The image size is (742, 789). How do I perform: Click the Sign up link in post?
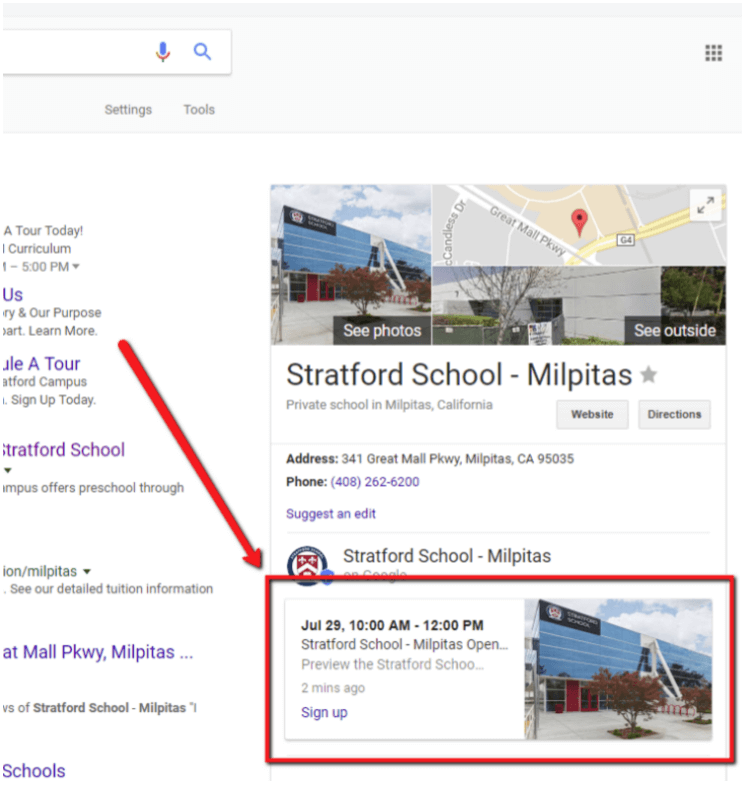[x=324, y=712]
